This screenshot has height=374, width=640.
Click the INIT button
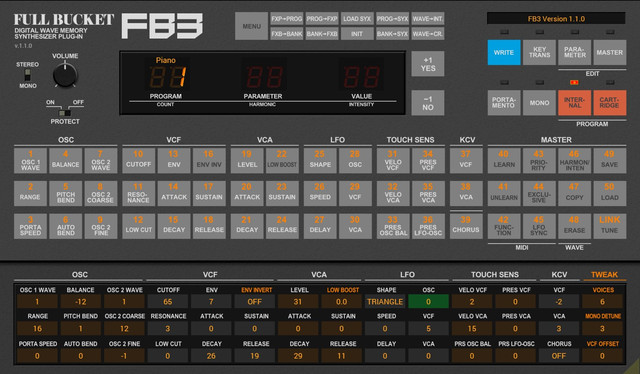357,34
